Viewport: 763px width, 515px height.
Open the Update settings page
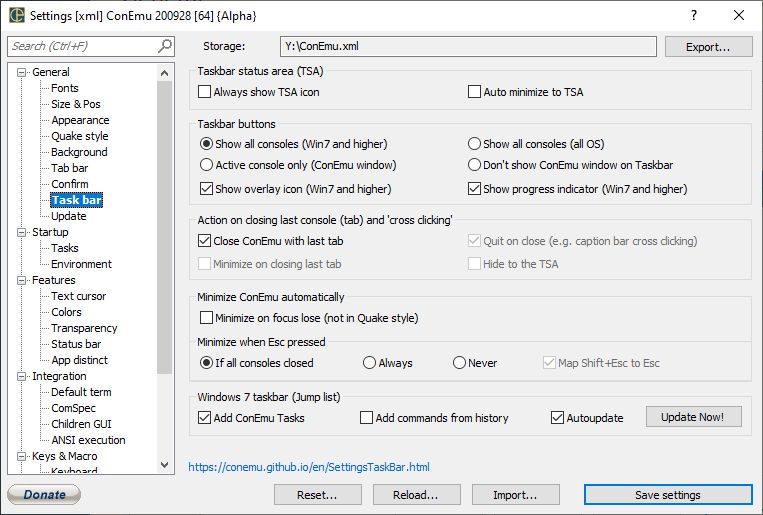[x=69, y=216]
